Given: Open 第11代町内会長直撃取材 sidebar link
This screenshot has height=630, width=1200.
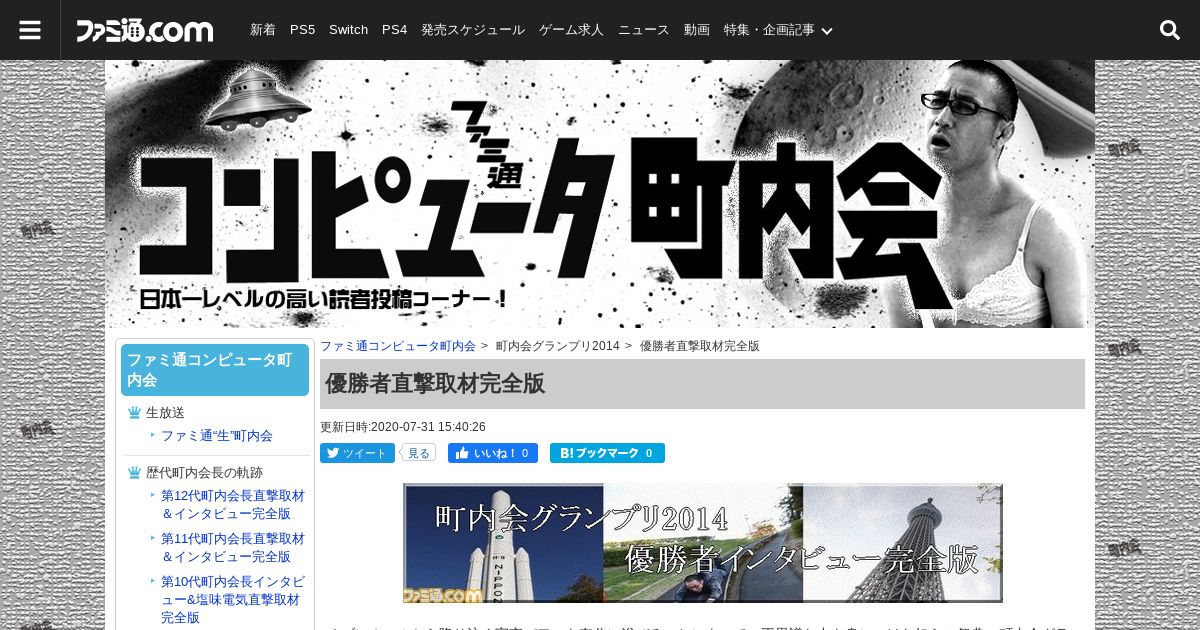Looking at the screenshot, I should [x=233, y=548].
